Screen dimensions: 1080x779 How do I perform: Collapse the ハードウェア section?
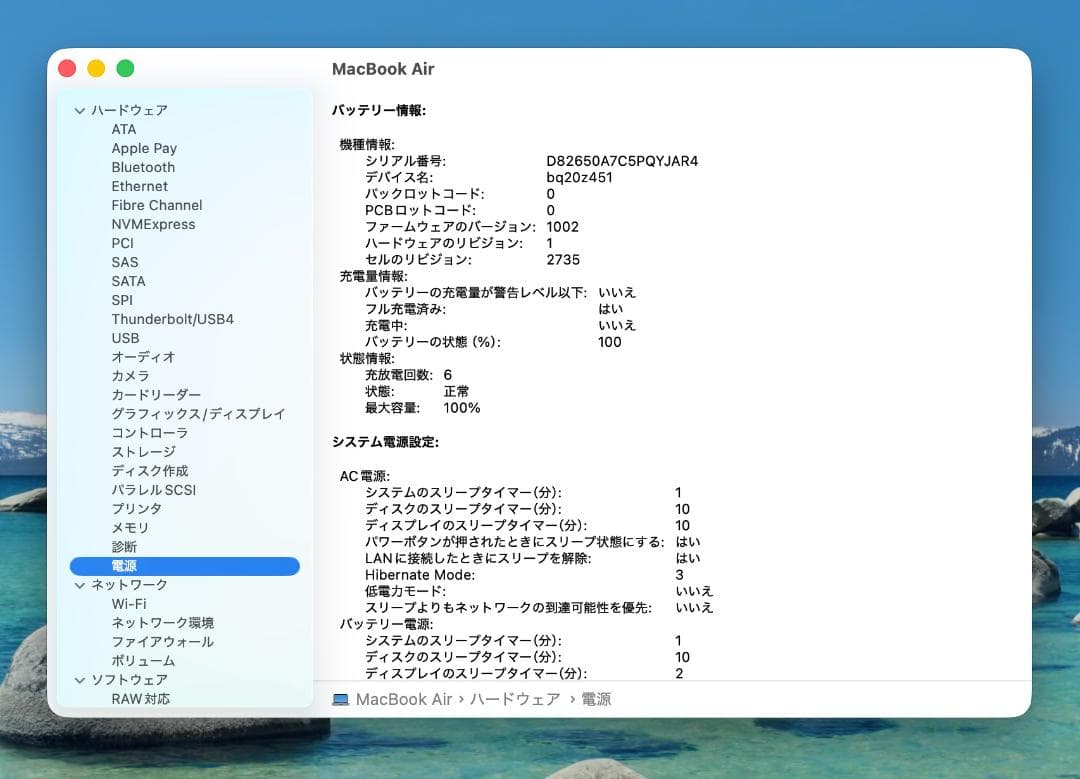(80, 110)
